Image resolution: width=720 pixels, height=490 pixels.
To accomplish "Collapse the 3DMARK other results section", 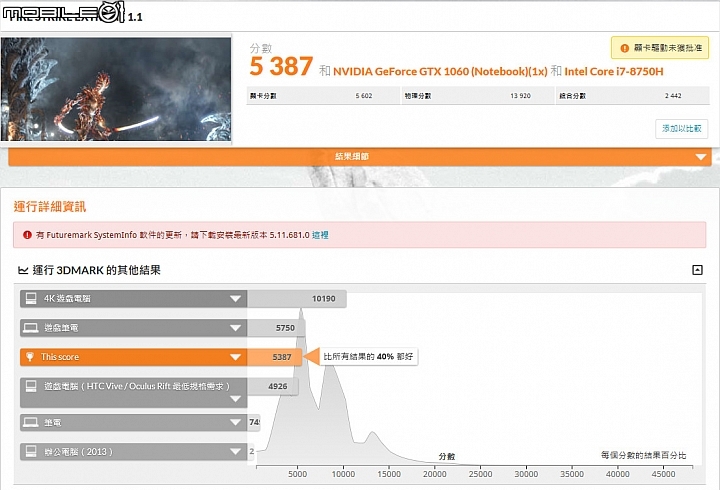I will pyautogui.click(x=697, y=270).
